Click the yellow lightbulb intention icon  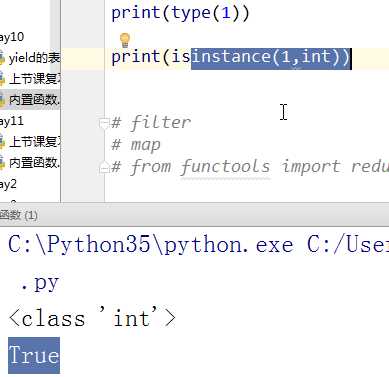125,40
